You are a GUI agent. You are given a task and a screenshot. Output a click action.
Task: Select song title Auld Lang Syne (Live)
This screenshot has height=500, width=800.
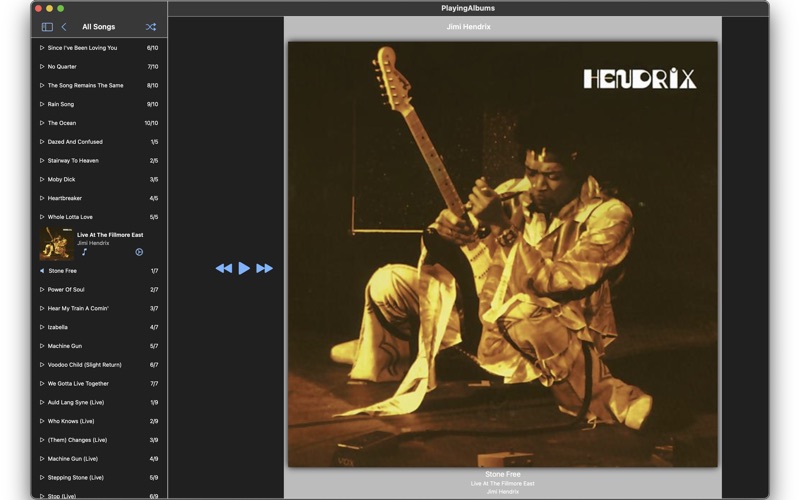coord(76,403)
